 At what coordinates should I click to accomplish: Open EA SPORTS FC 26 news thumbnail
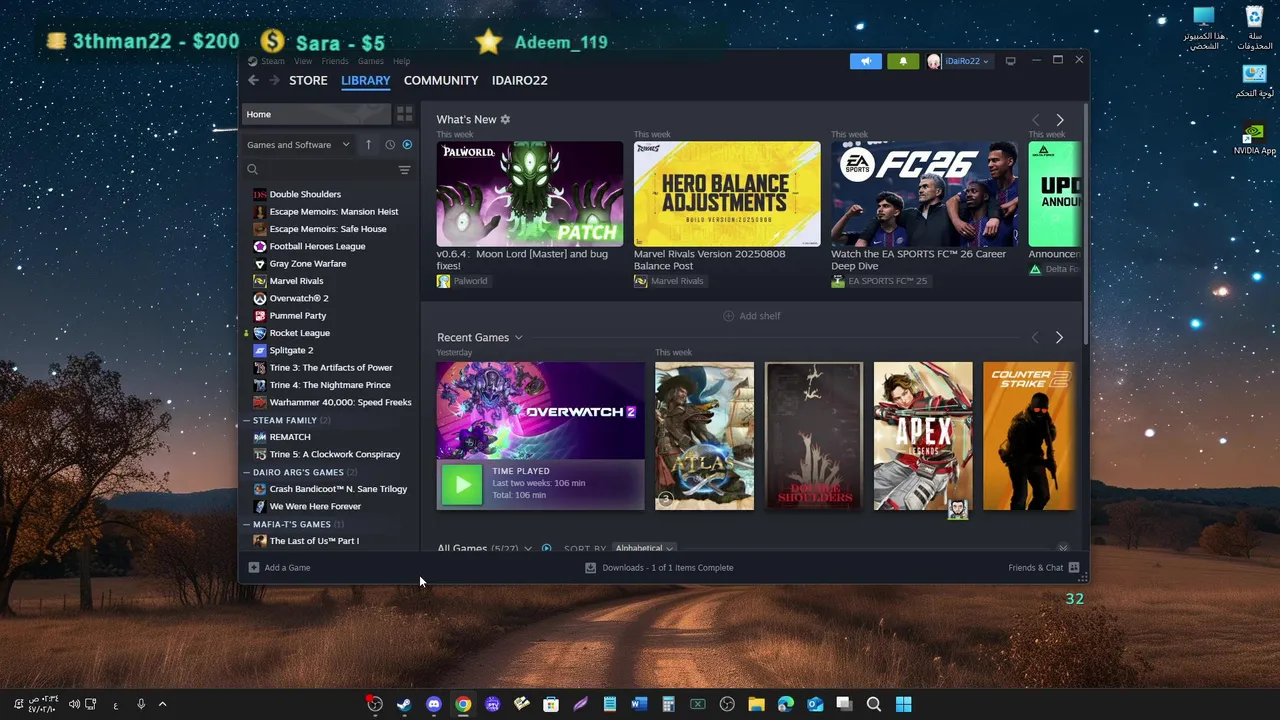(924, 194)
